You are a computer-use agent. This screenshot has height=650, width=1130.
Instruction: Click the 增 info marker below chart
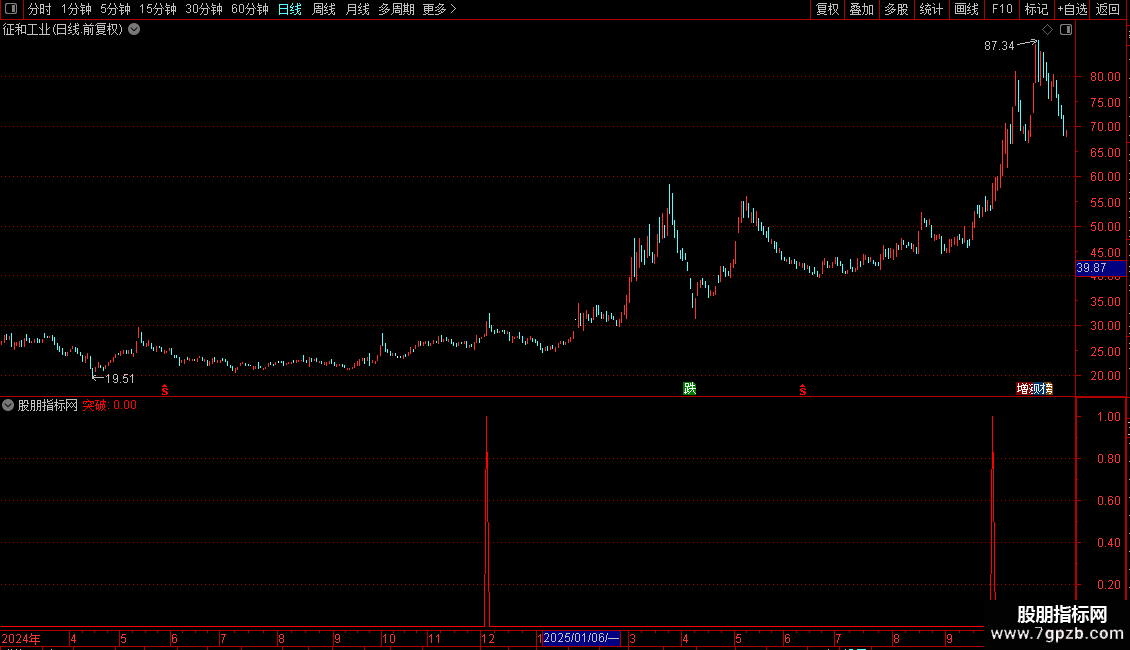pyautogui.click(x=1022, y=388)
